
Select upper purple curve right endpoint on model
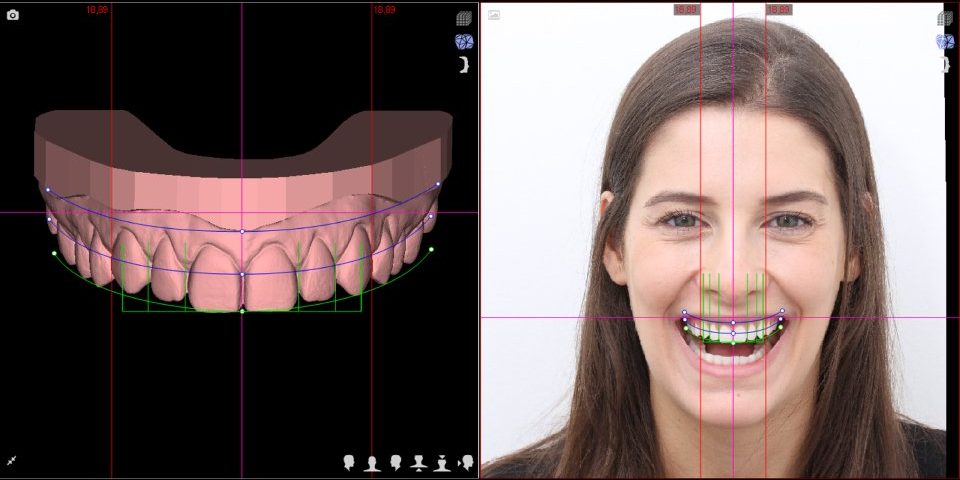click(x=438, y=184)
